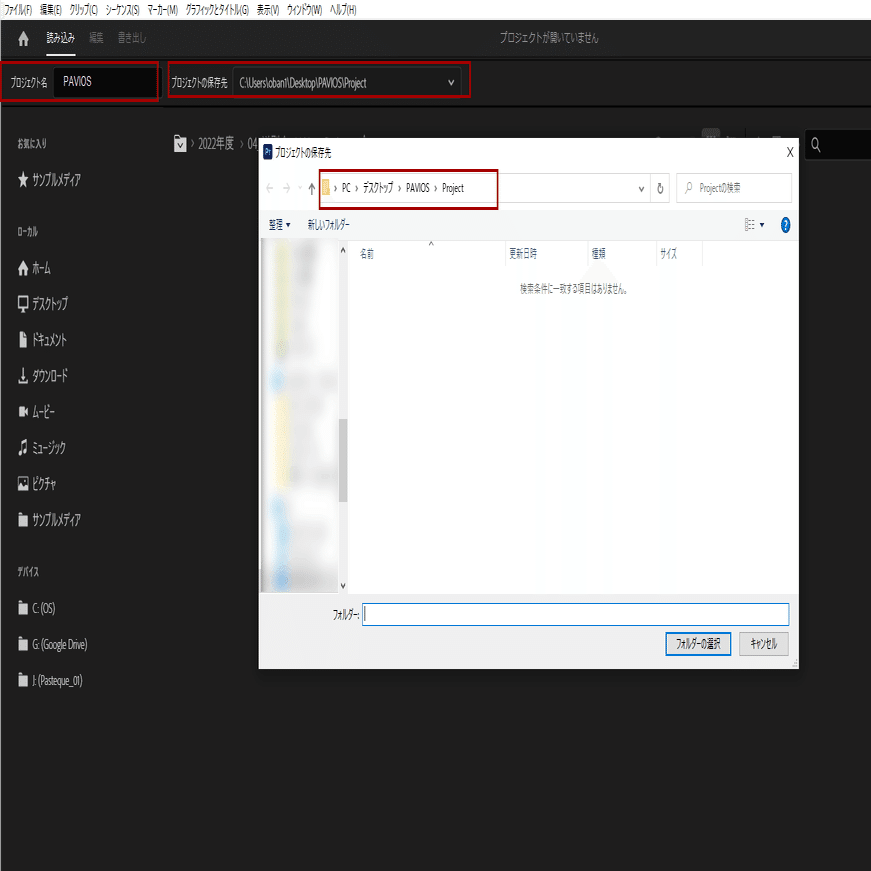Viewport: 871px width, 871px height.
Task: Sort by 名前 column header
Action: coord(367,254)
